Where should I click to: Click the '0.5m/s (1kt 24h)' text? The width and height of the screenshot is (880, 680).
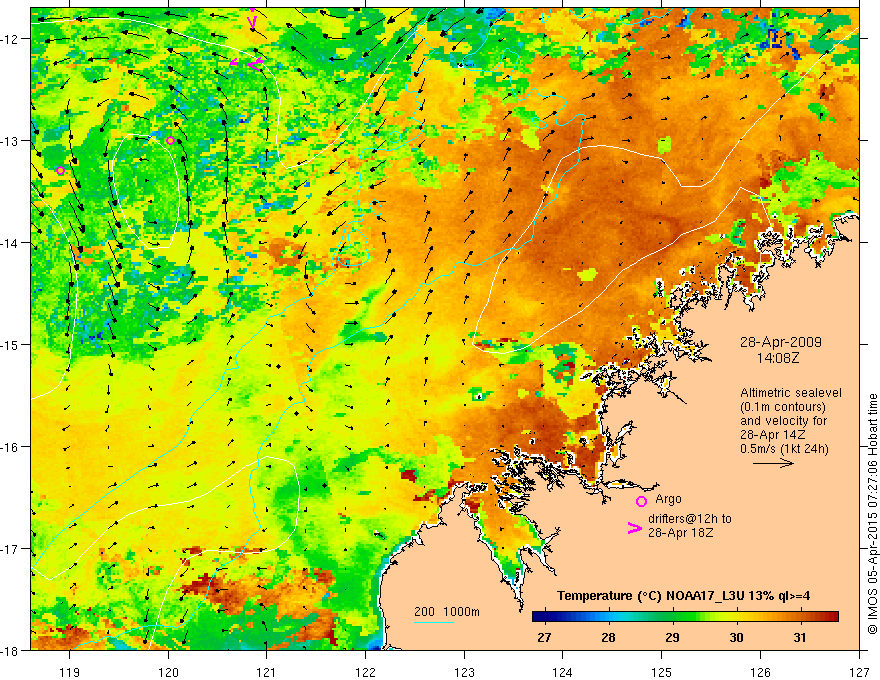coord(784,449)
